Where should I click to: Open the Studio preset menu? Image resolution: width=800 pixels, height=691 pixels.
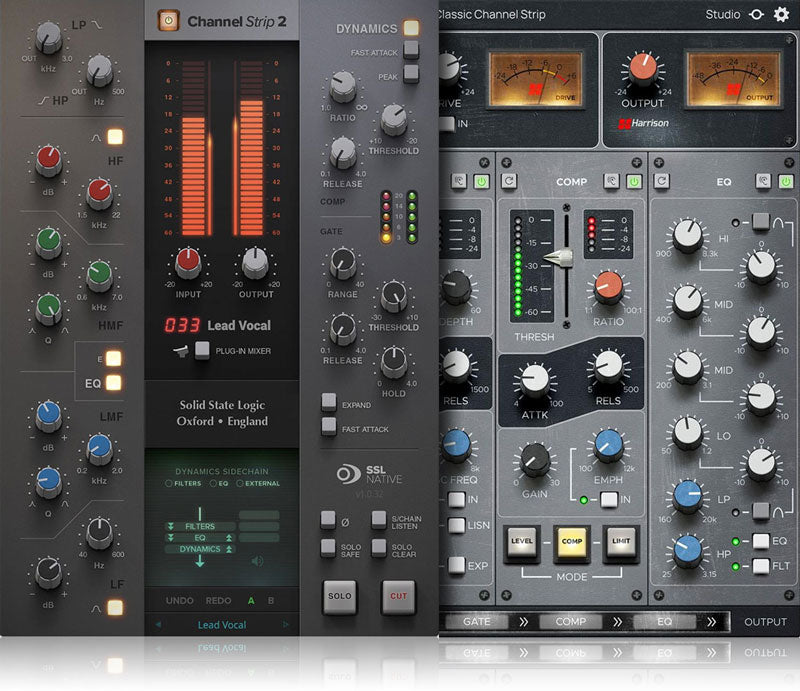click(722, 14)
